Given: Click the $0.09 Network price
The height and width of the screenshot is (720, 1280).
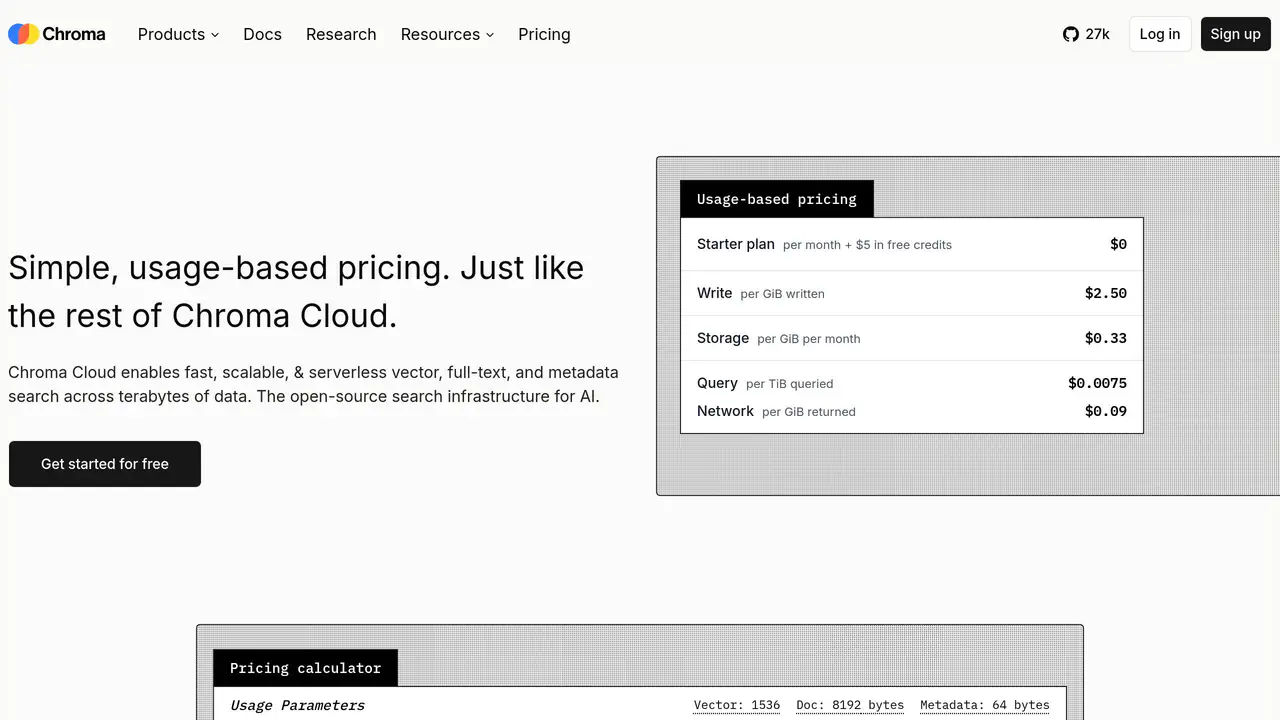Looking at the screenshot, I should pyautogui.click(x=1106, y=411).
